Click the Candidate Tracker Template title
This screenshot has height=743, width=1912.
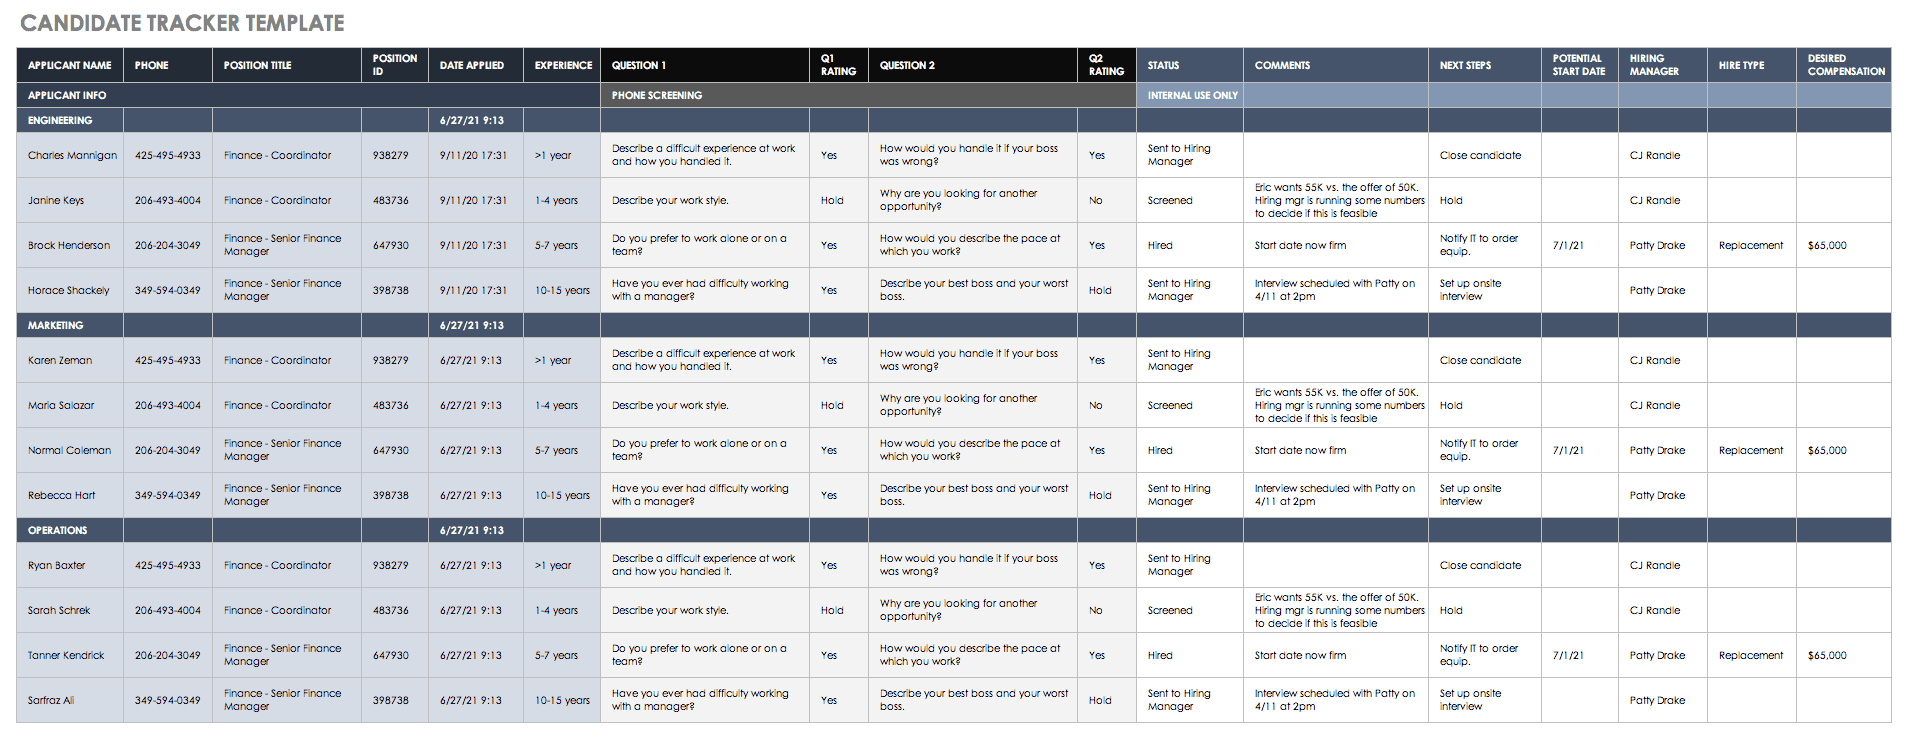(182, 23)
